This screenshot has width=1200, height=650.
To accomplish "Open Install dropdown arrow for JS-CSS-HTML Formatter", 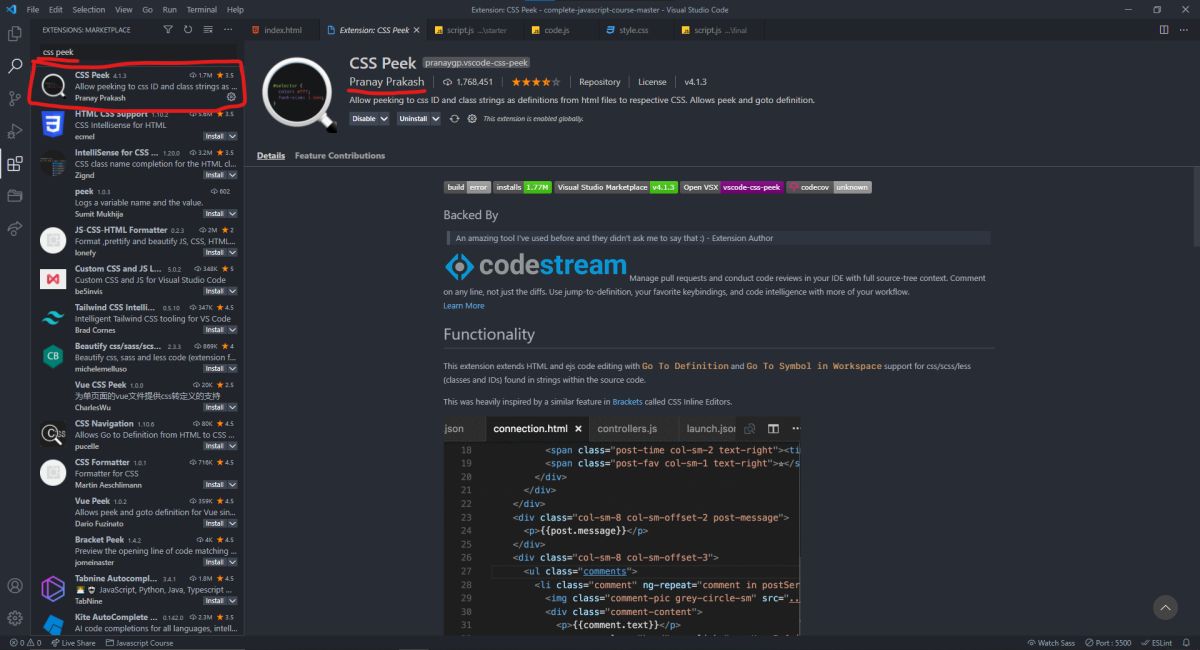I will coord(233,252).
